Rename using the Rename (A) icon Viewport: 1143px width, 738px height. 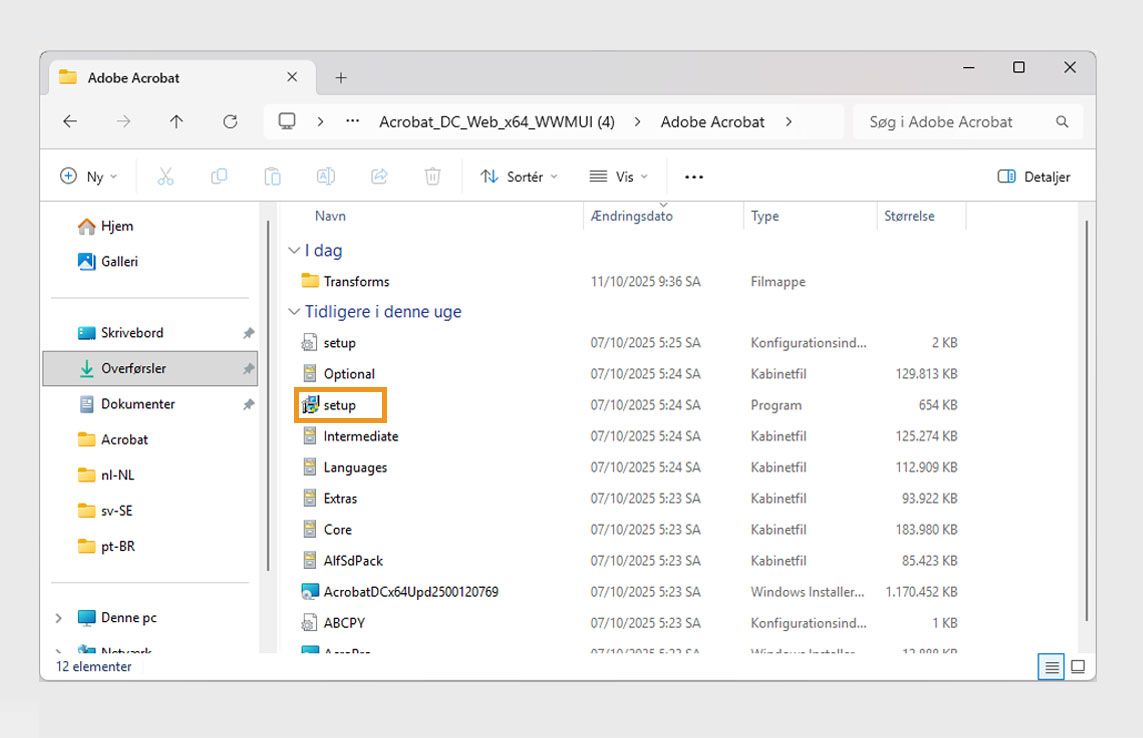325,176
